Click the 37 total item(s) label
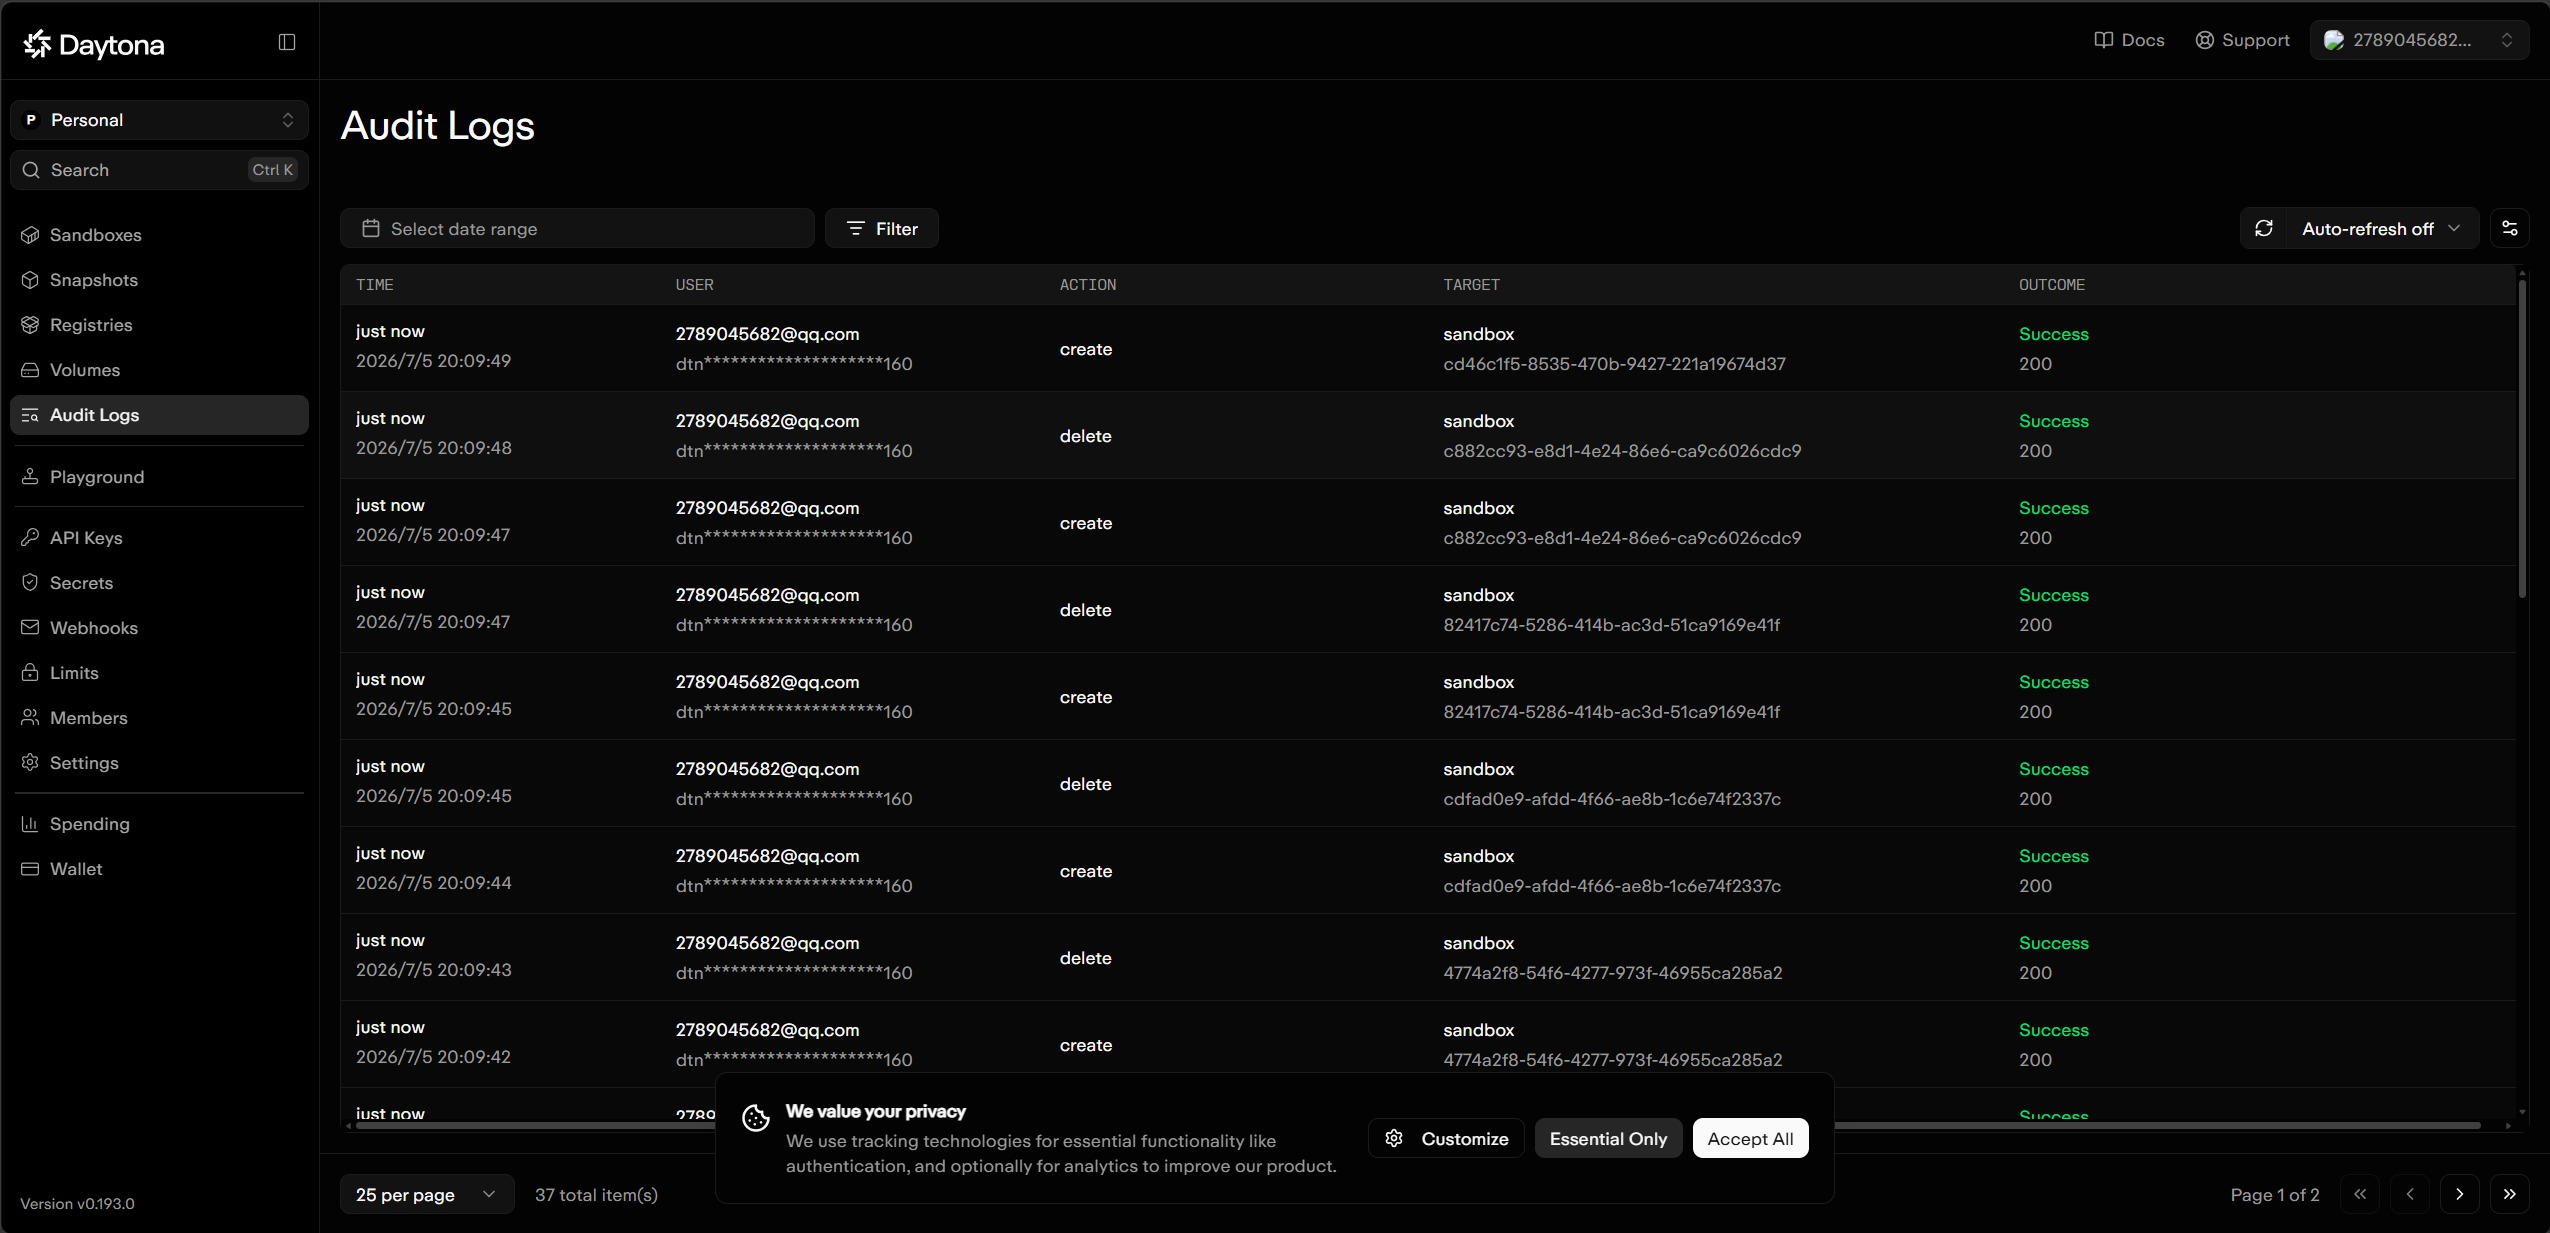This screenshot has width=2550, height=1233. (596, 1195)
